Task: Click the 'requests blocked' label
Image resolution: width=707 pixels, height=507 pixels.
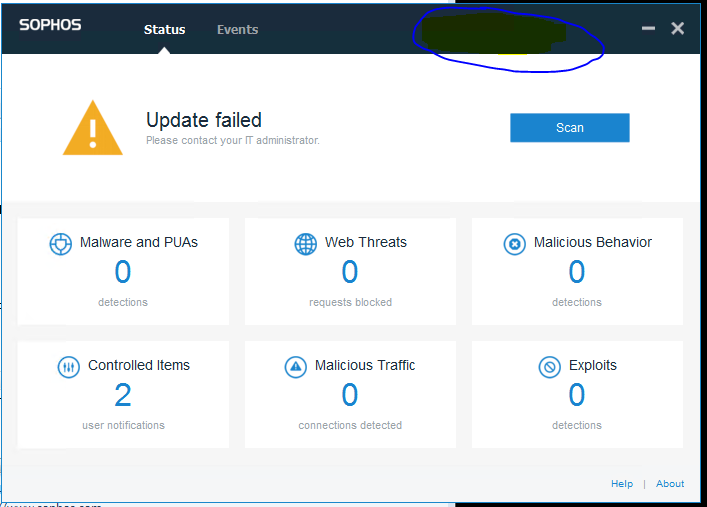Action: [x=350, y=302]
